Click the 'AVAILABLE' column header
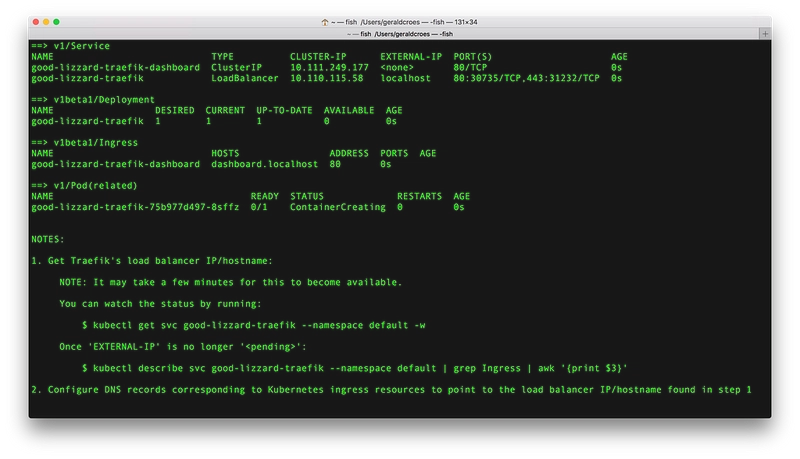This screenshot has height=459, width=800. pyautogui.click(x=349, y=110)
